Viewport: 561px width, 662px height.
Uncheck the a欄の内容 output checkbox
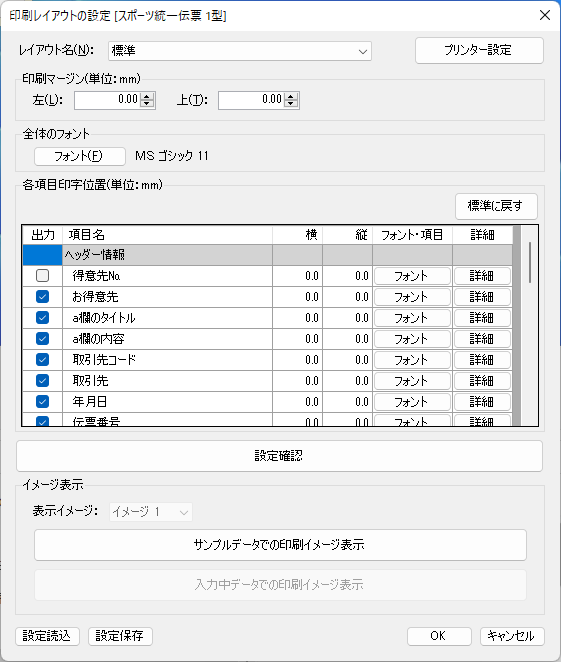[x=42, y=339]
